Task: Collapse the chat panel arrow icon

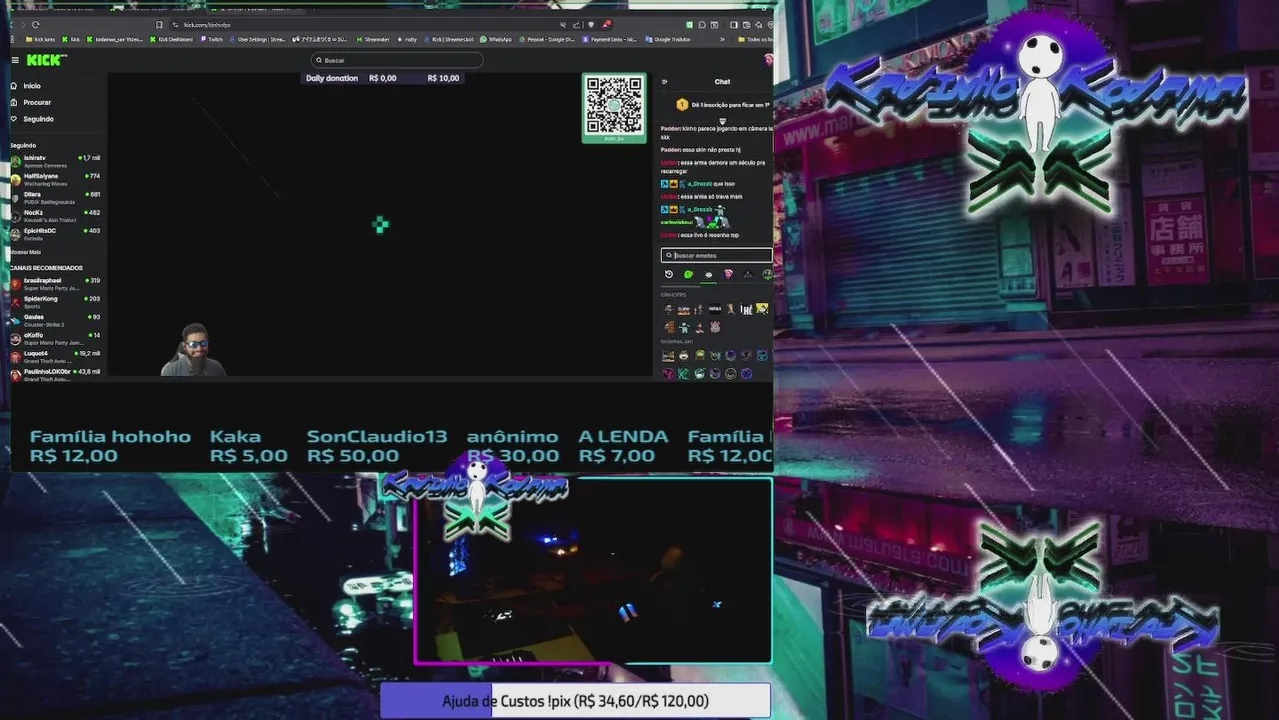Action: pyautogui.click(x=665, y=82)
